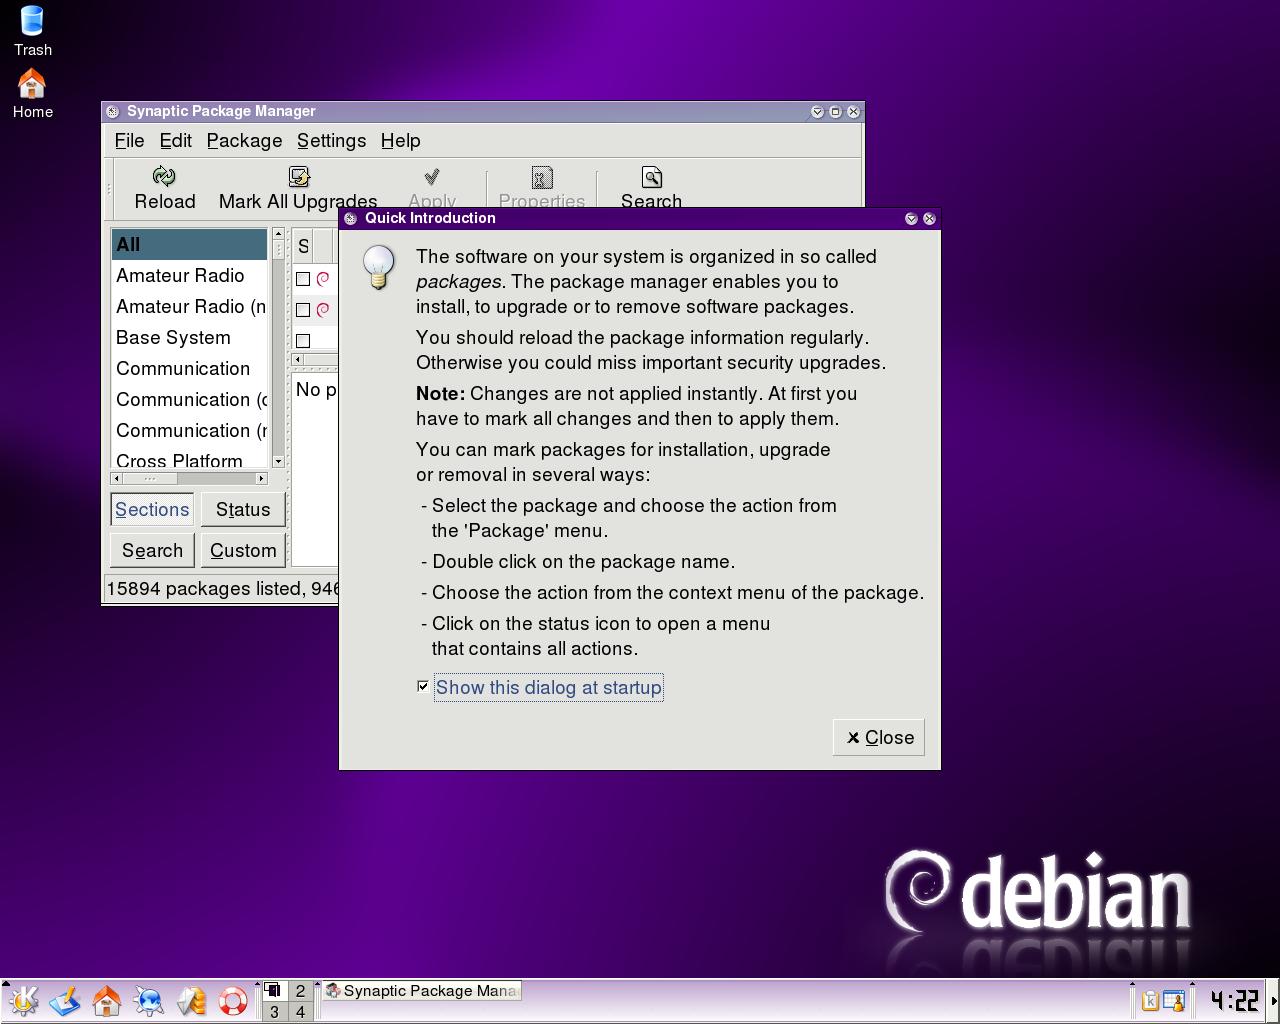Open the Klipper clipboard tray icon
1280x1024 pixels.
[1150, 1000]
